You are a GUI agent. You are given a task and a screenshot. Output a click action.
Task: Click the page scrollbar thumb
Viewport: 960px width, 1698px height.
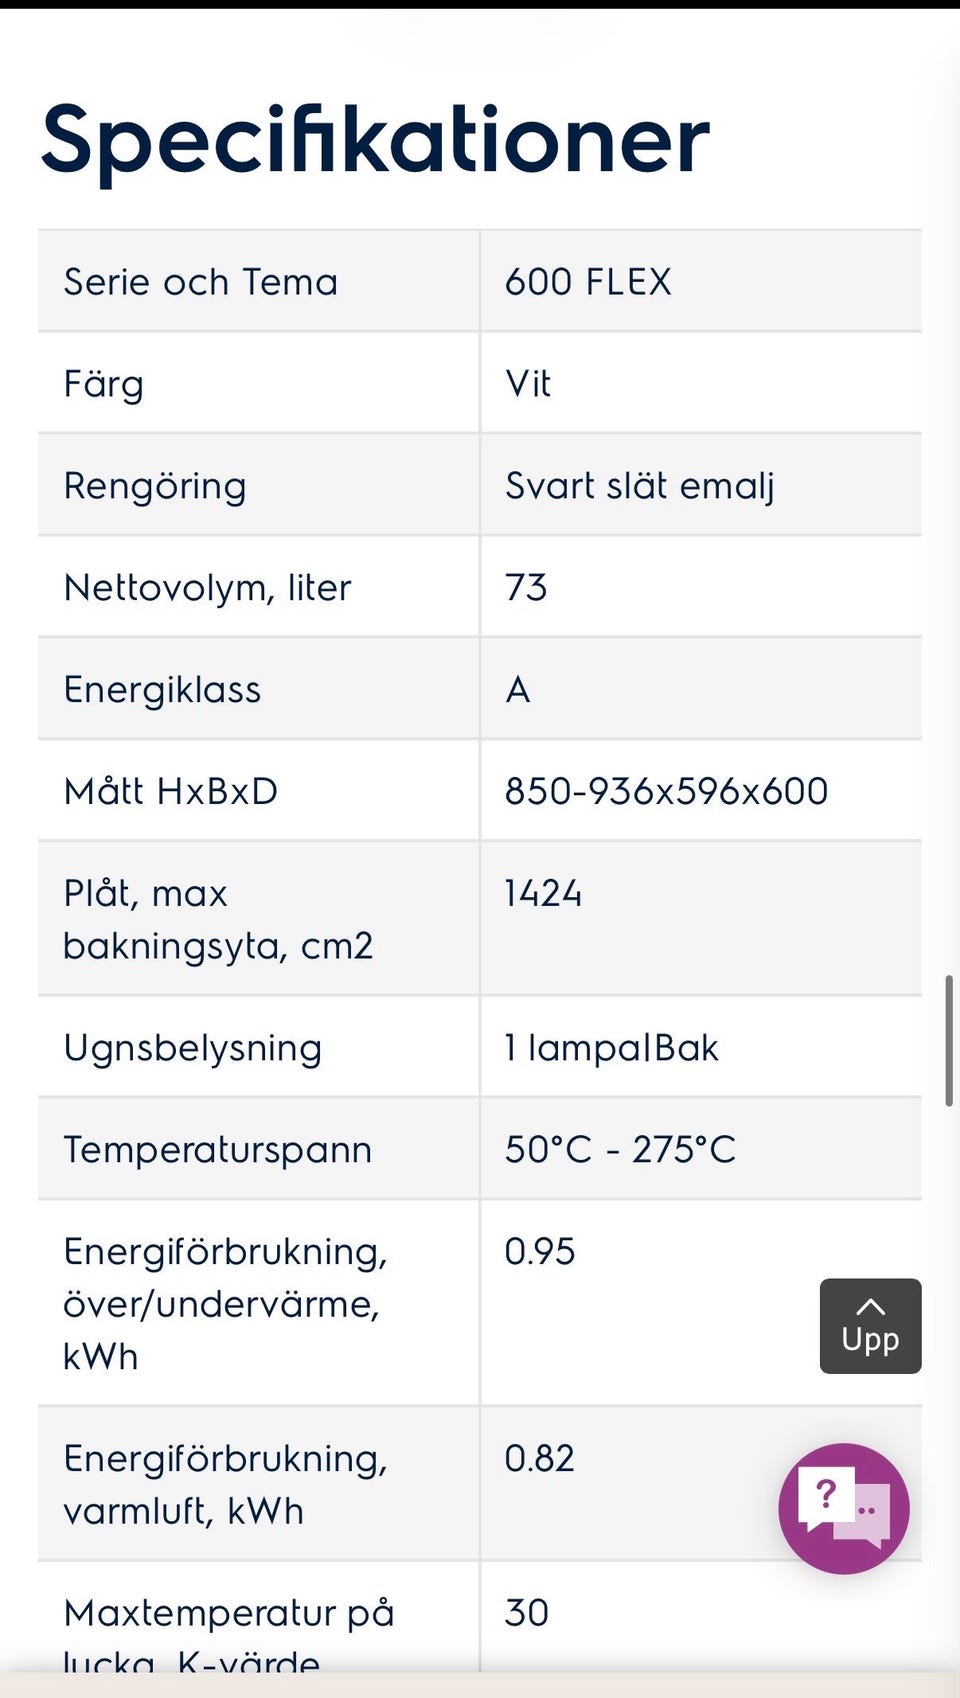coord(949,1040)
